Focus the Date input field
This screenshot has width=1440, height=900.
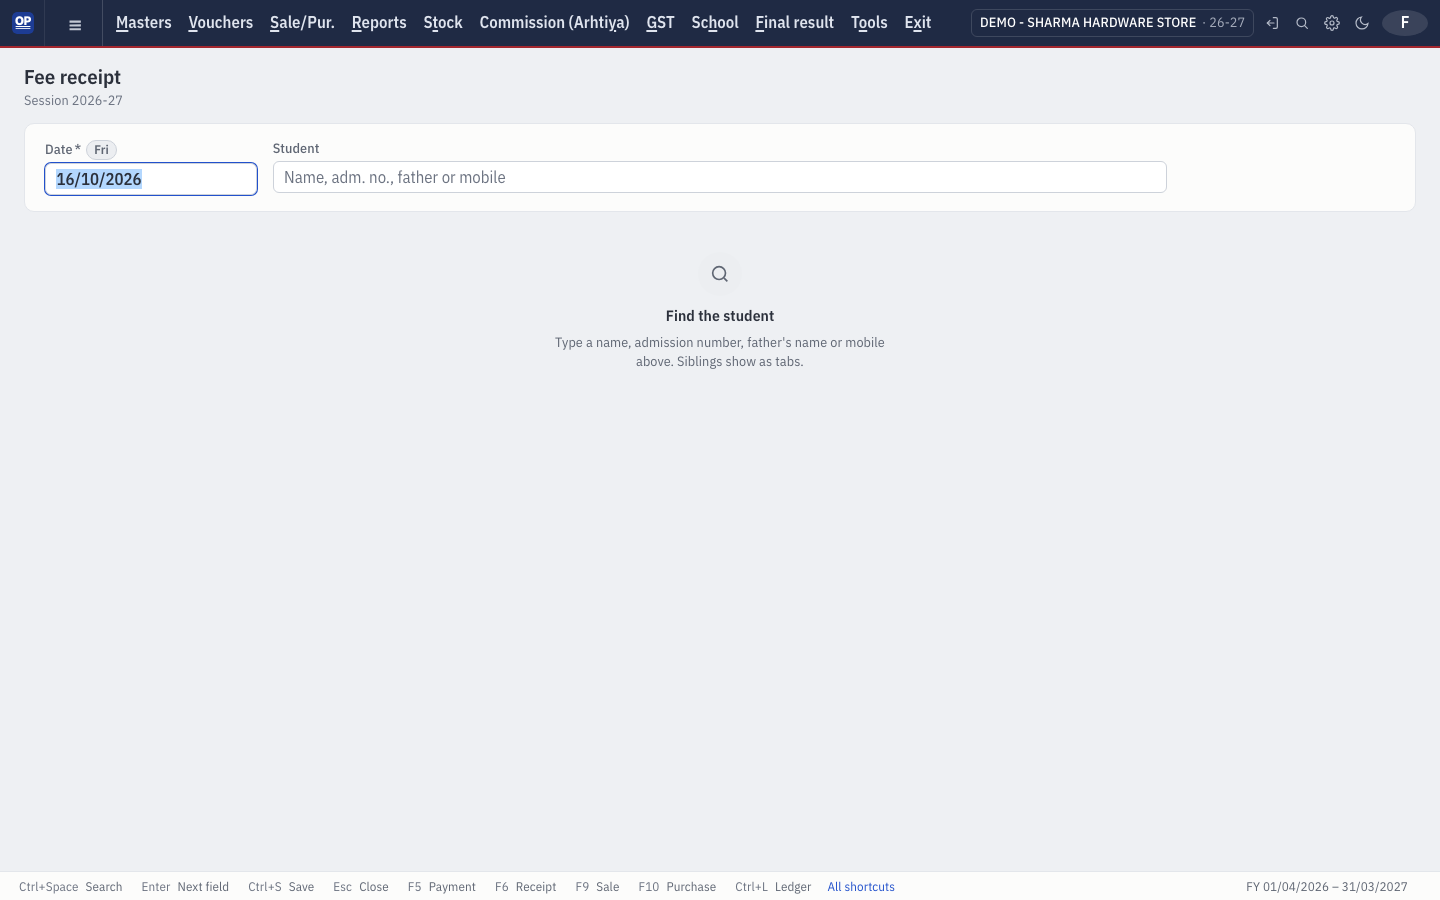[x=151, y=179]
